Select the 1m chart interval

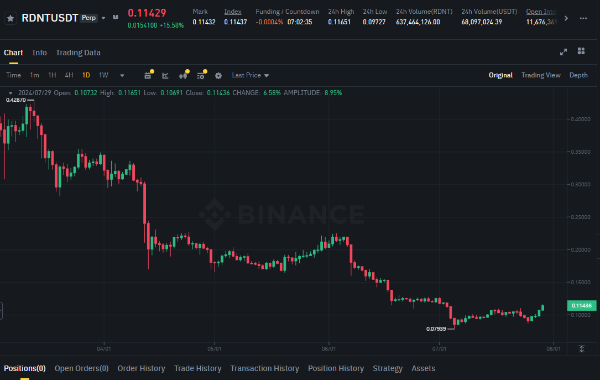coord(34,75)
